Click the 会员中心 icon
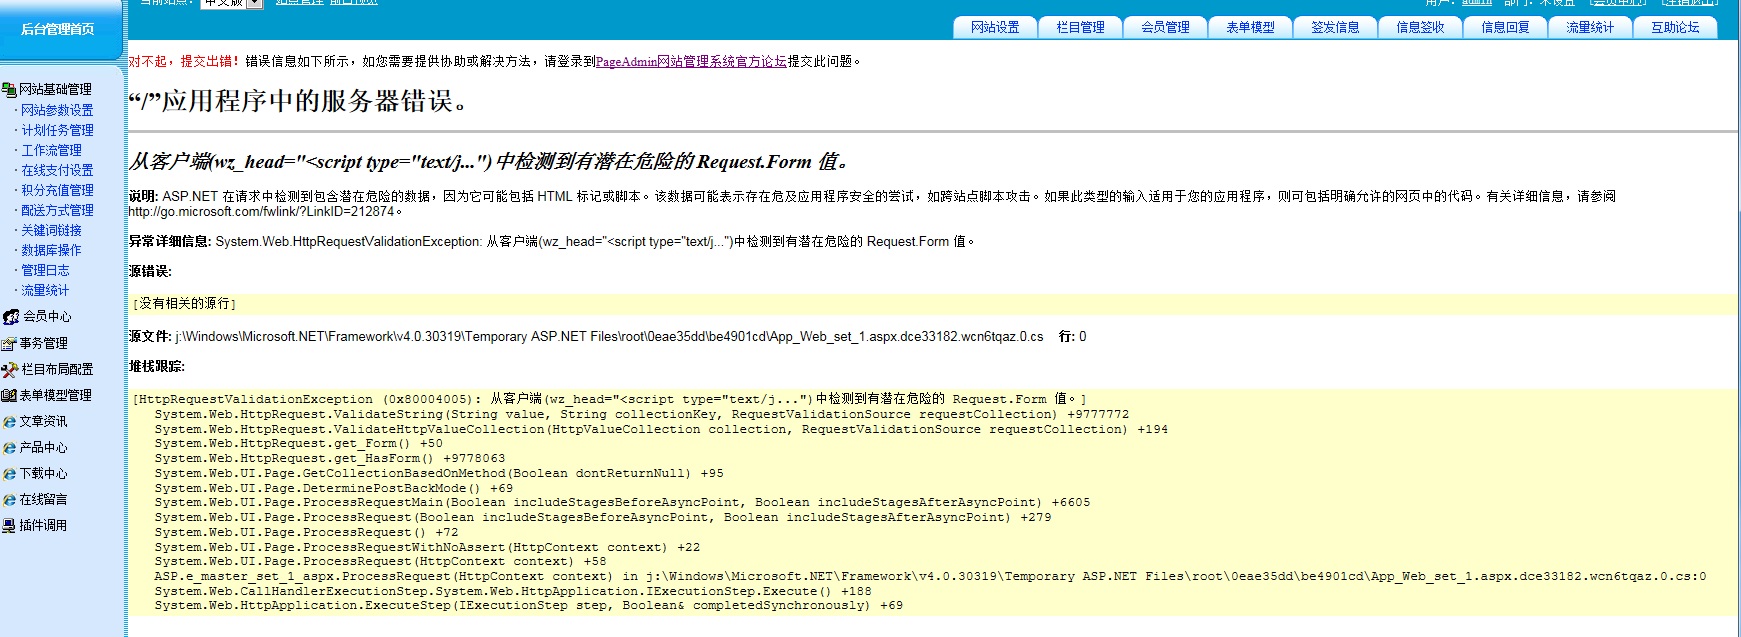This screenshot has height=637, width=1741. tap(11, 317)
